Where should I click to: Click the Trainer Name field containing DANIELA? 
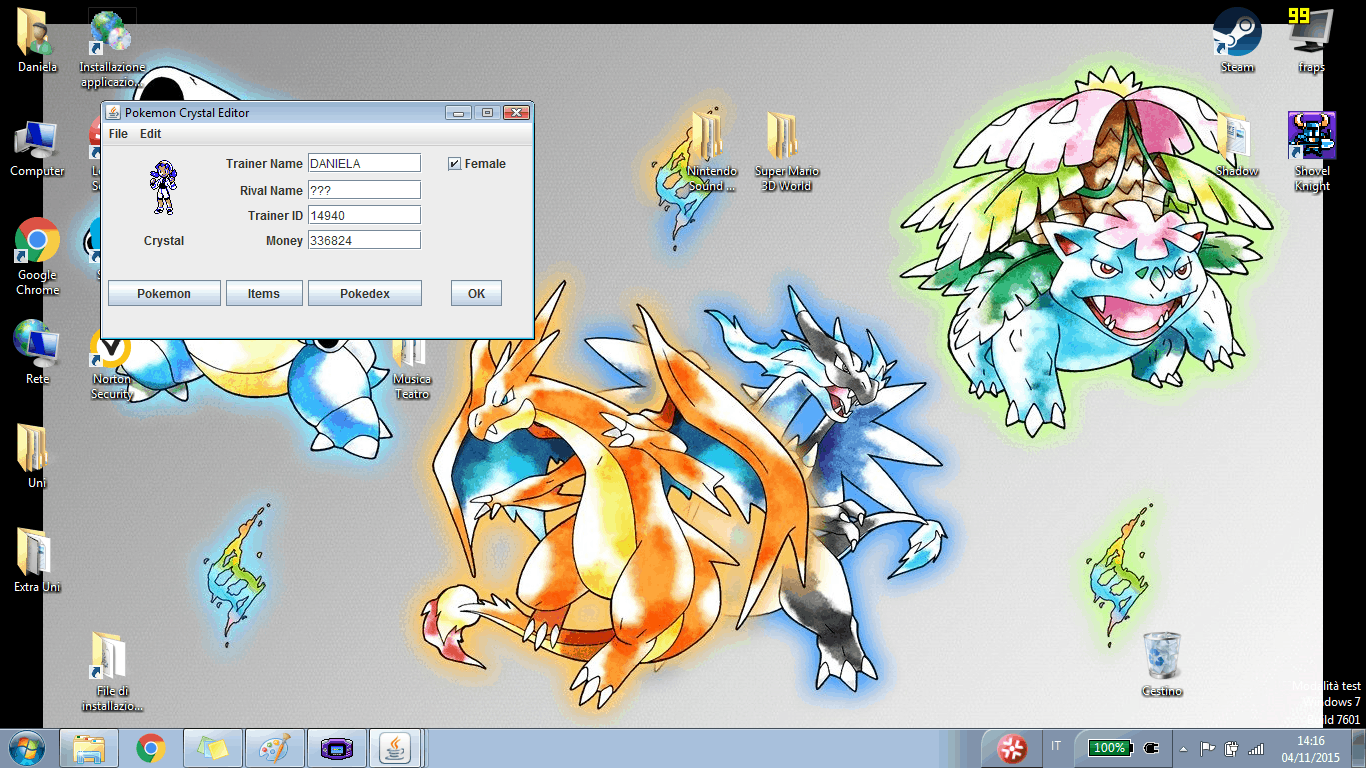[x=364, y=163]
